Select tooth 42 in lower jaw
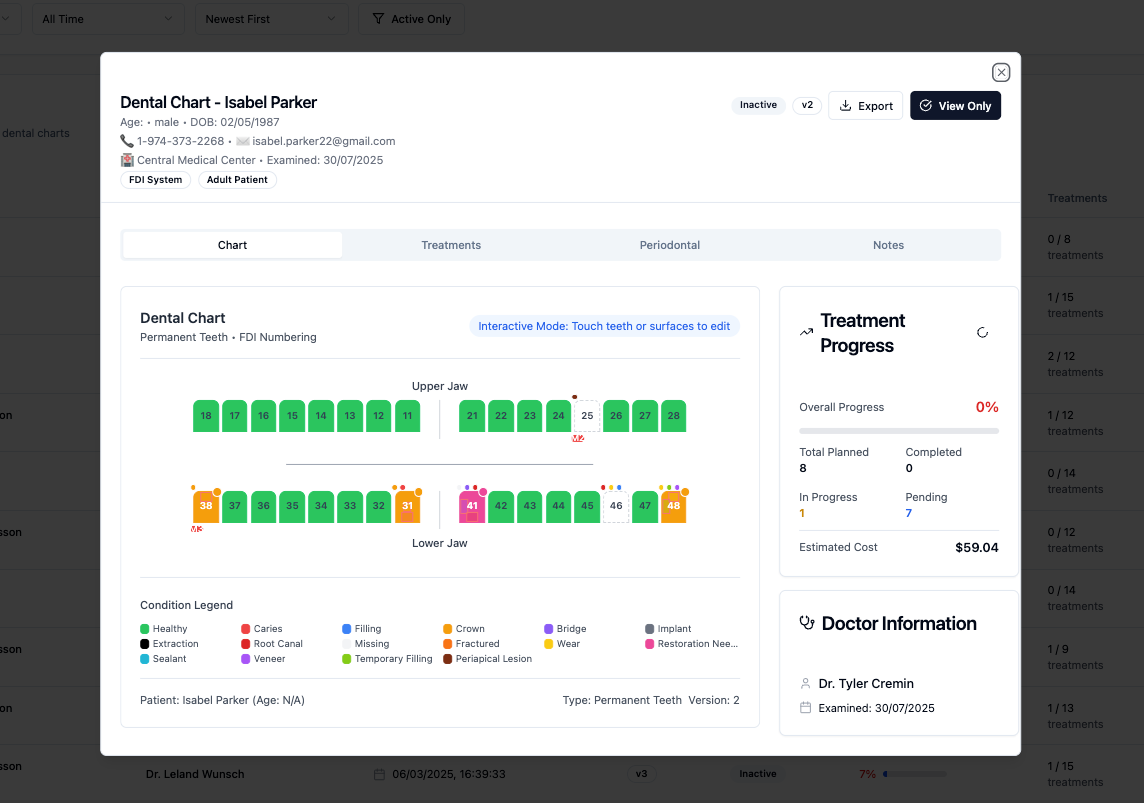The image size is (1144, 803). click(500, 506)
